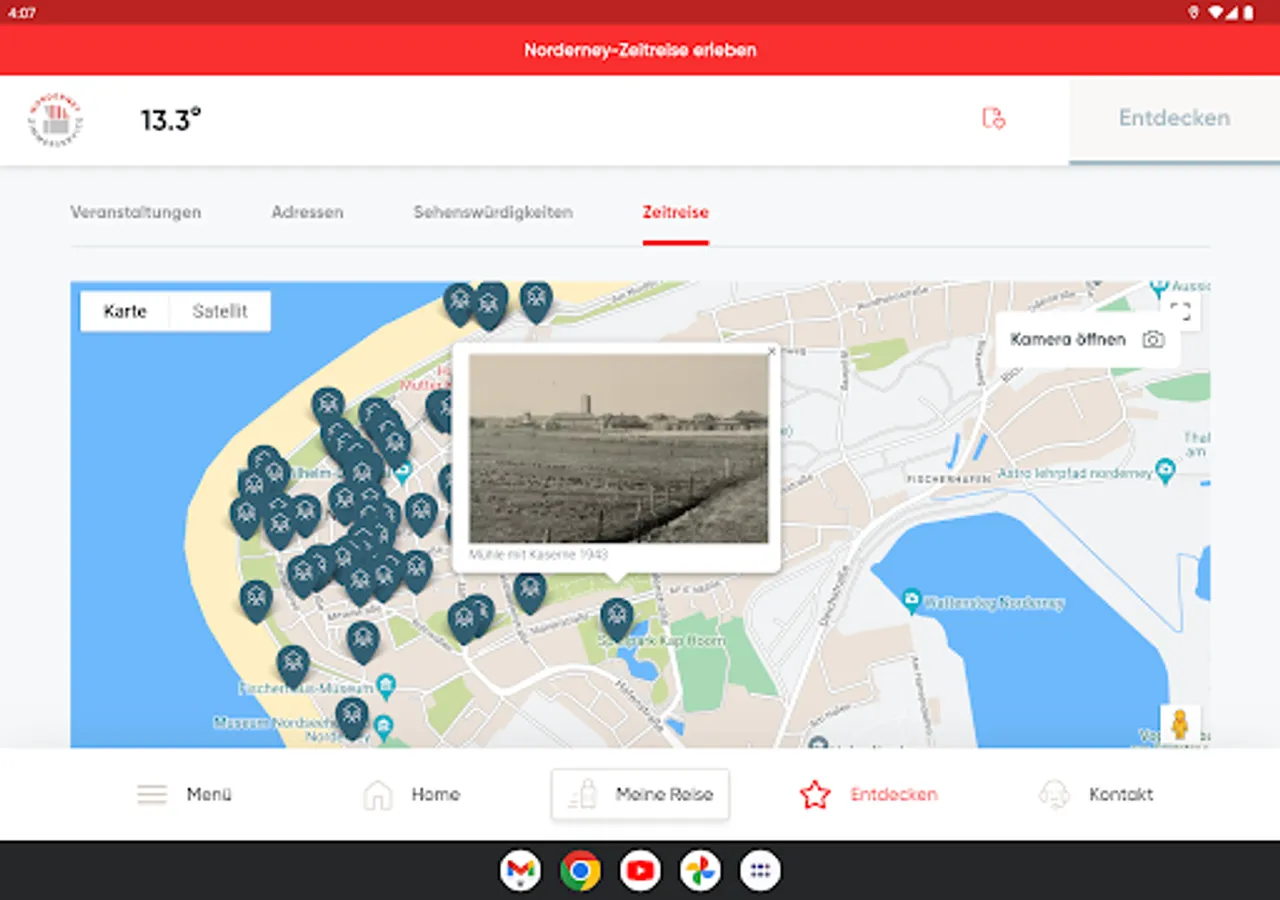
Task: Go to Home in bottom navigation
Action: 411,795
